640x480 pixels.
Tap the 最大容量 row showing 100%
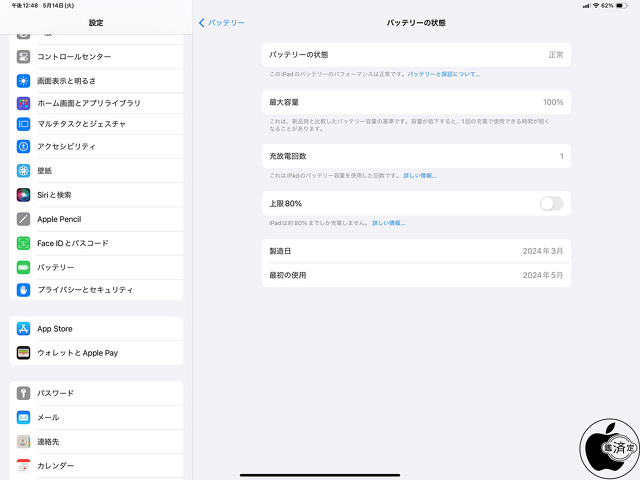click(416, 102)
